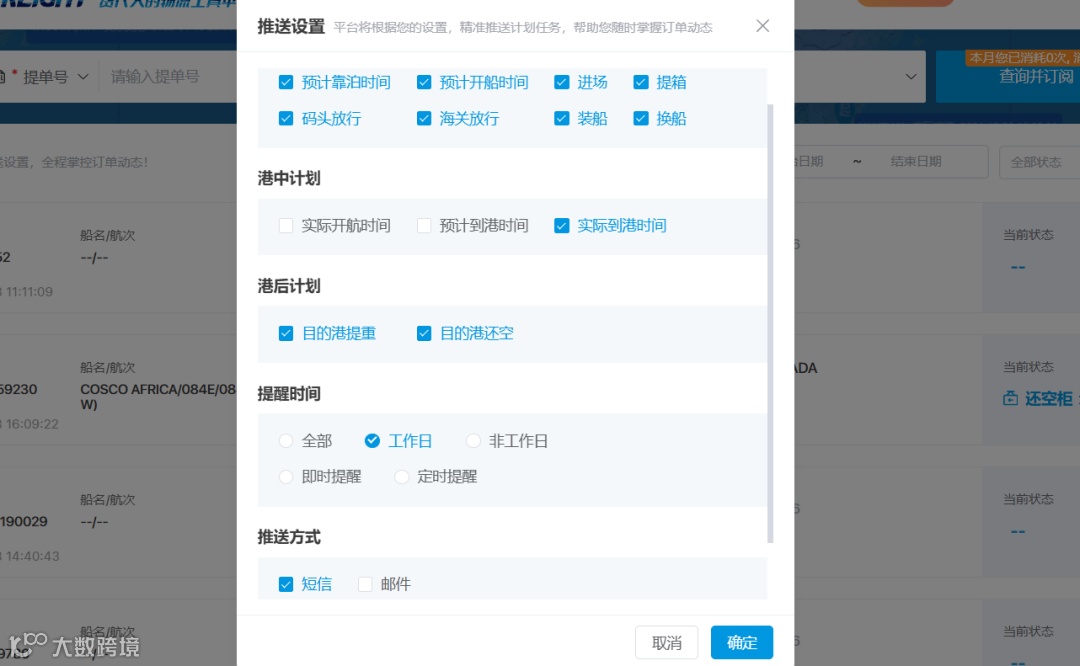Expand the dropdown at the search bar's right
Image resolution: width=1080 pixels, height=666 pixels.
909,76
